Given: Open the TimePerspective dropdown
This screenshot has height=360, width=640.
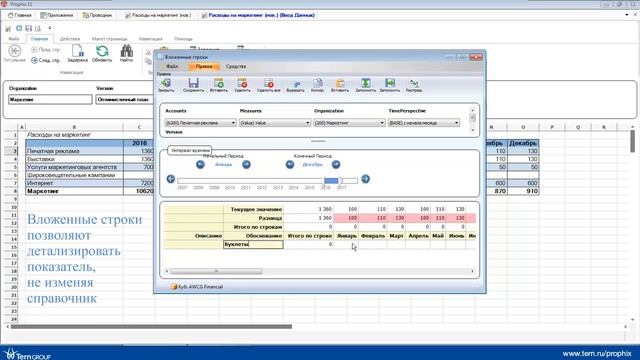Looking at the screenshot, I should 424,122.
